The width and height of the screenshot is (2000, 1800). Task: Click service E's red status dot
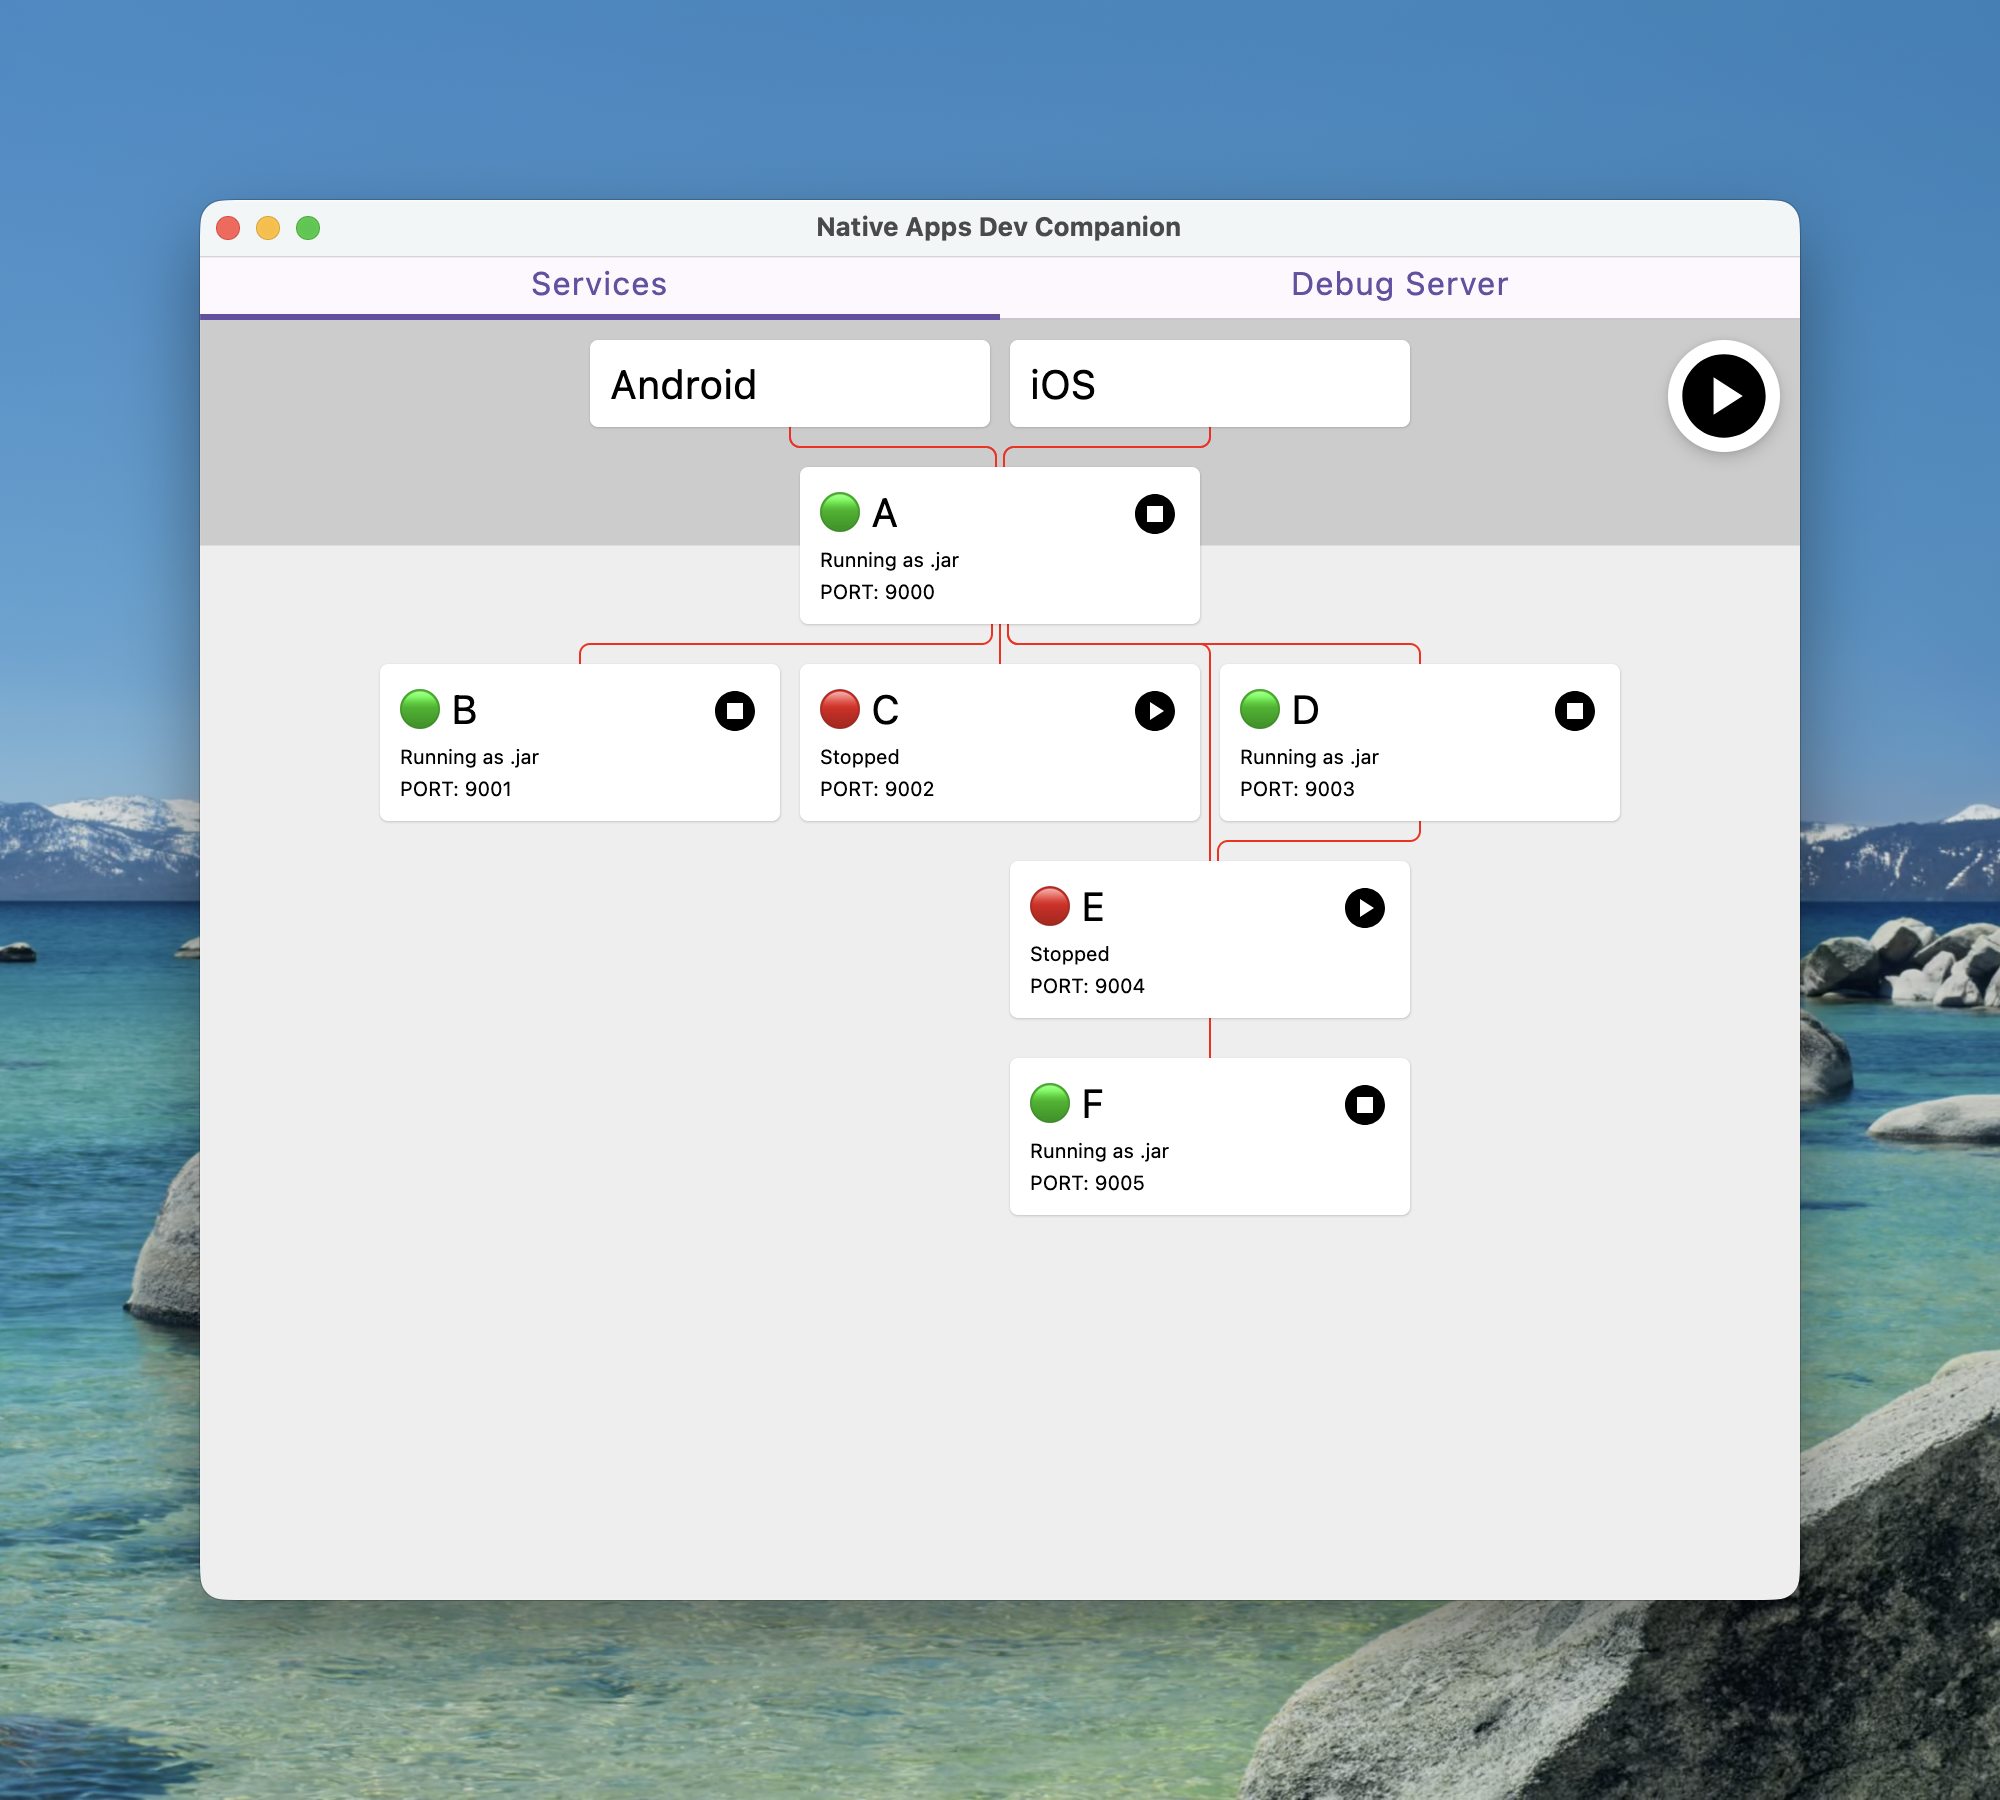tap(1050, 906)
